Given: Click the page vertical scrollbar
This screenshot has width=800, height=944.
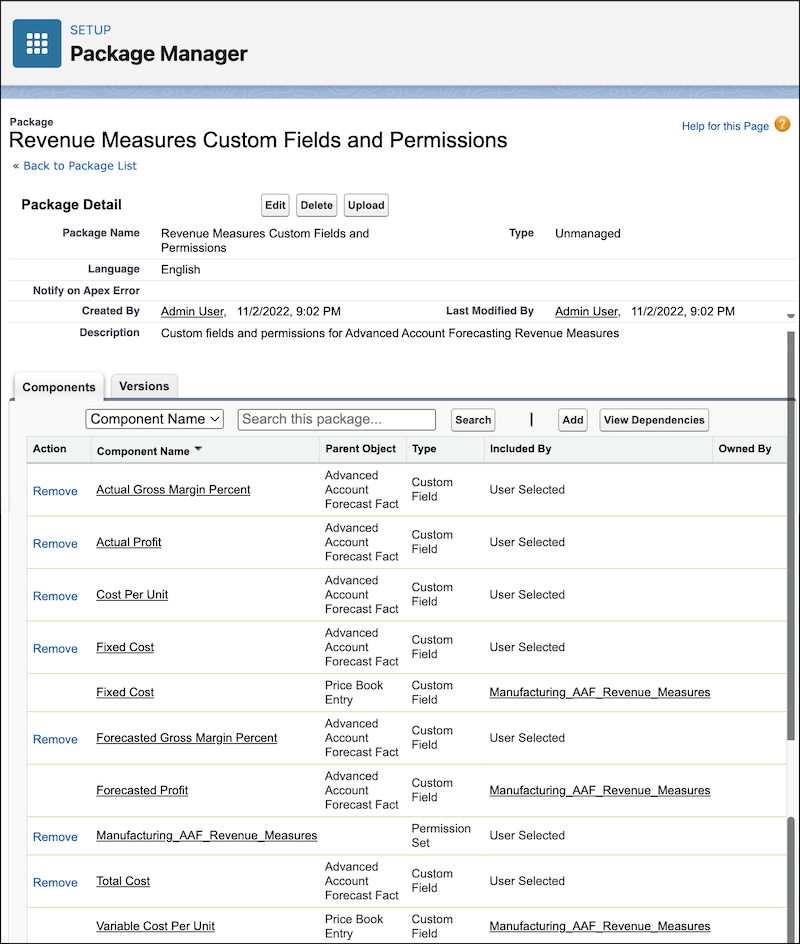Looking at the screenshot, I should (x=791, y=536).
